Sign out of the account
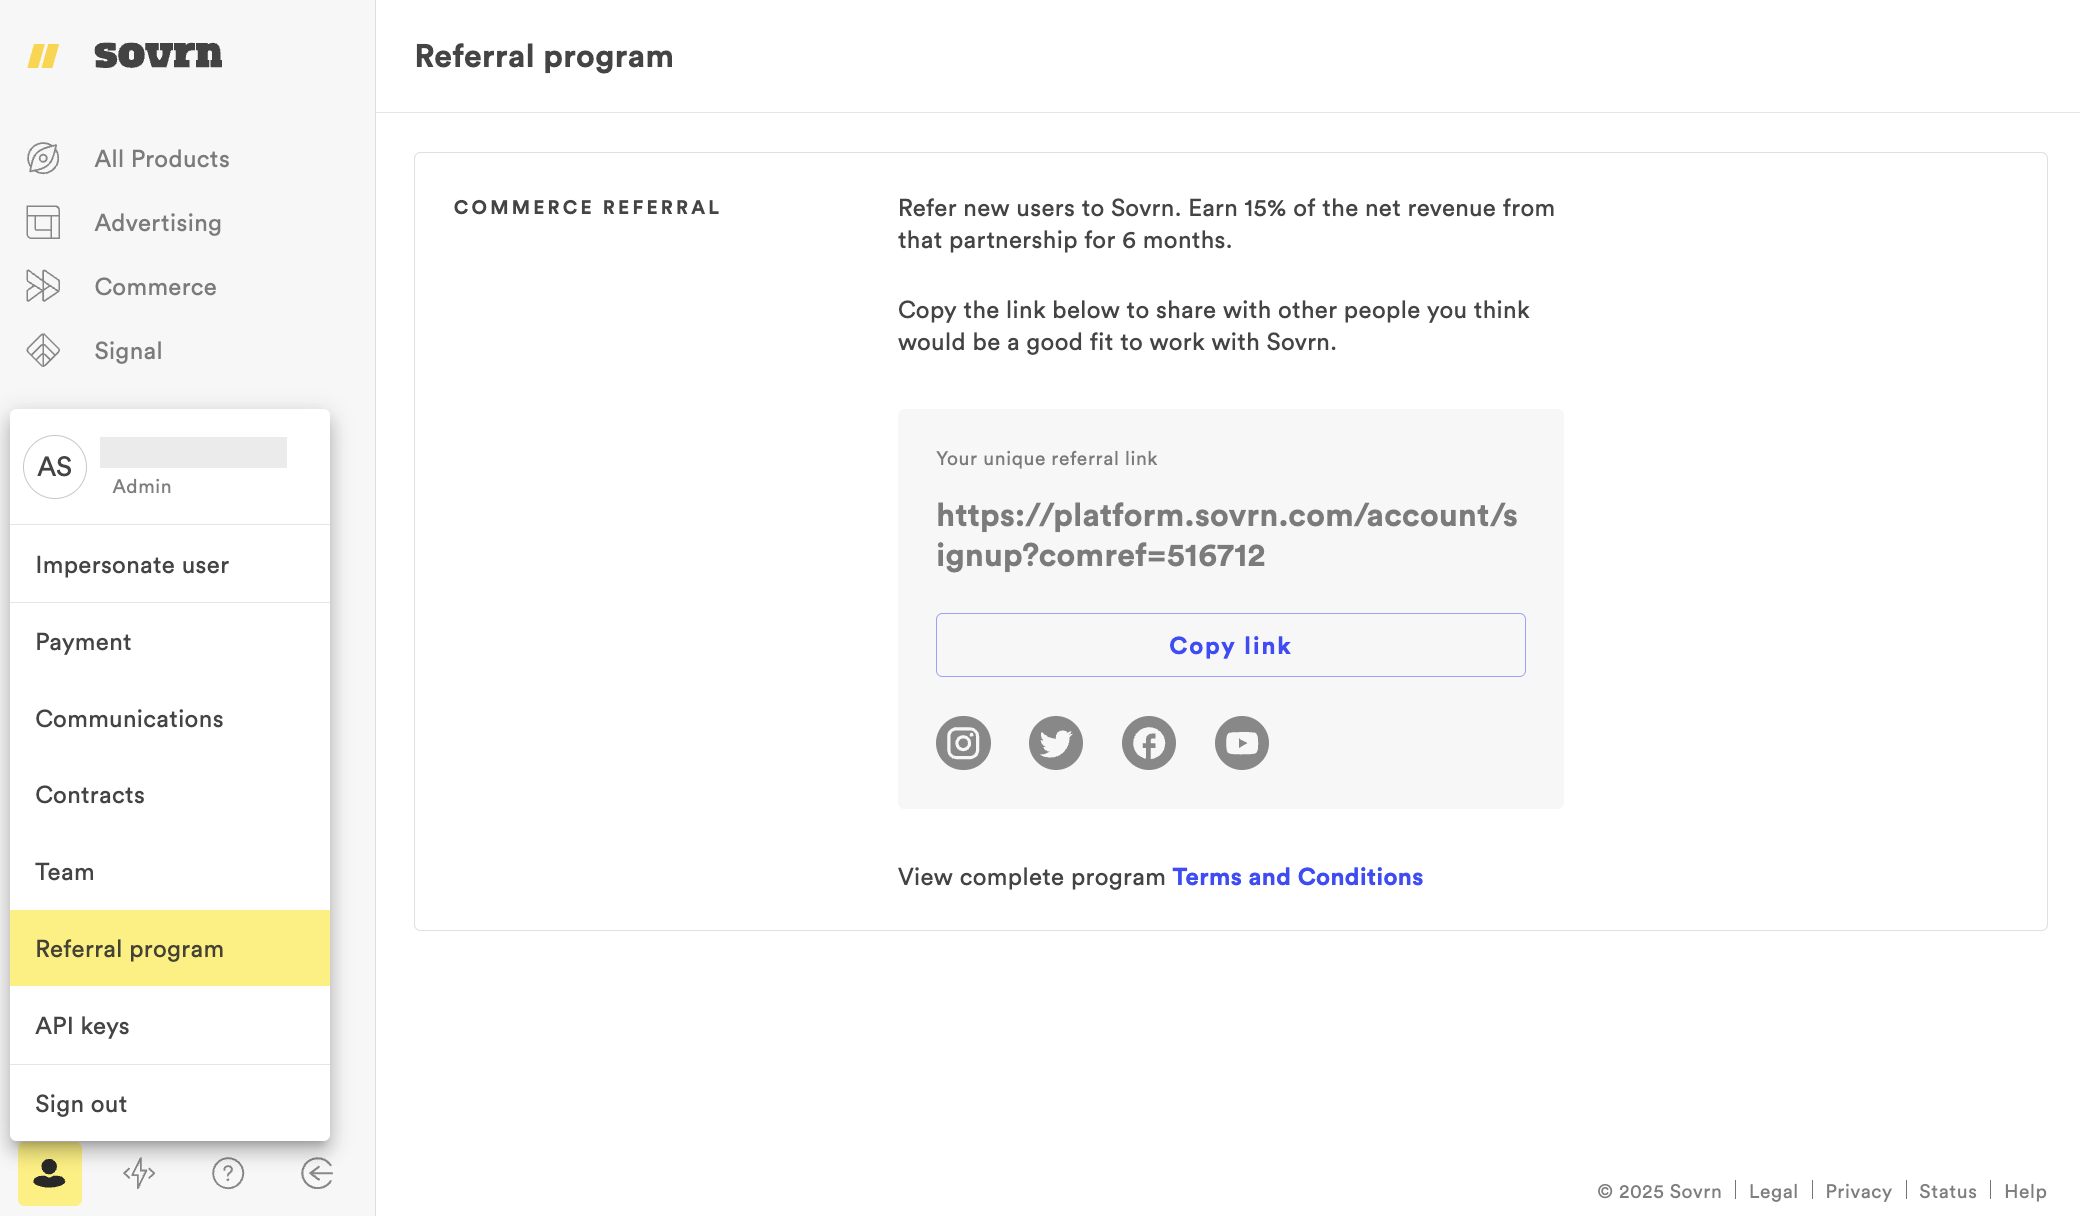 pyautogui.click(x=81, y=1104)
